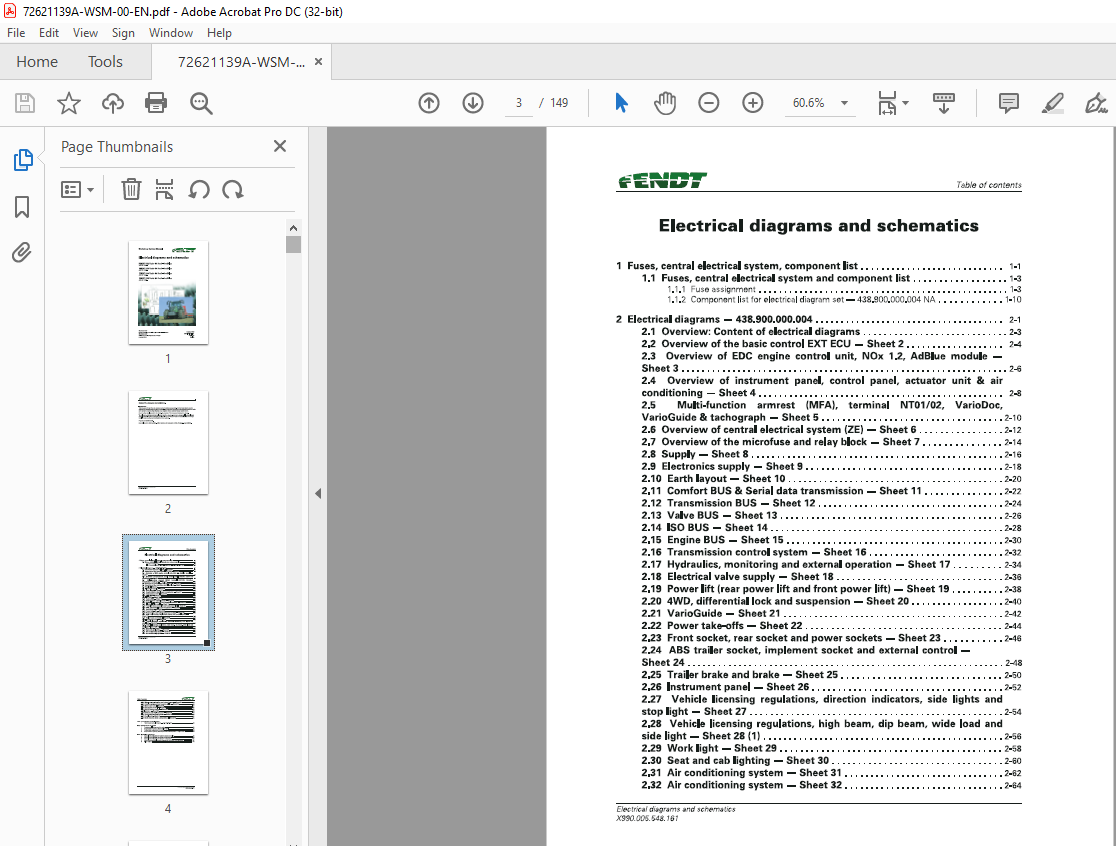The width and height of the screenshot is (1116, 846).
Task: Switch to the Home tab
Action: click(x=37, y=62)
